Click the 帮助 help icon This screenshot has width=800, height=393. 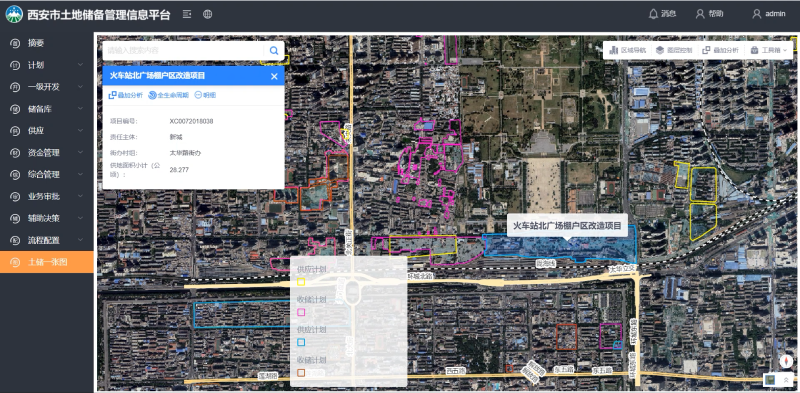coord(709,14)
